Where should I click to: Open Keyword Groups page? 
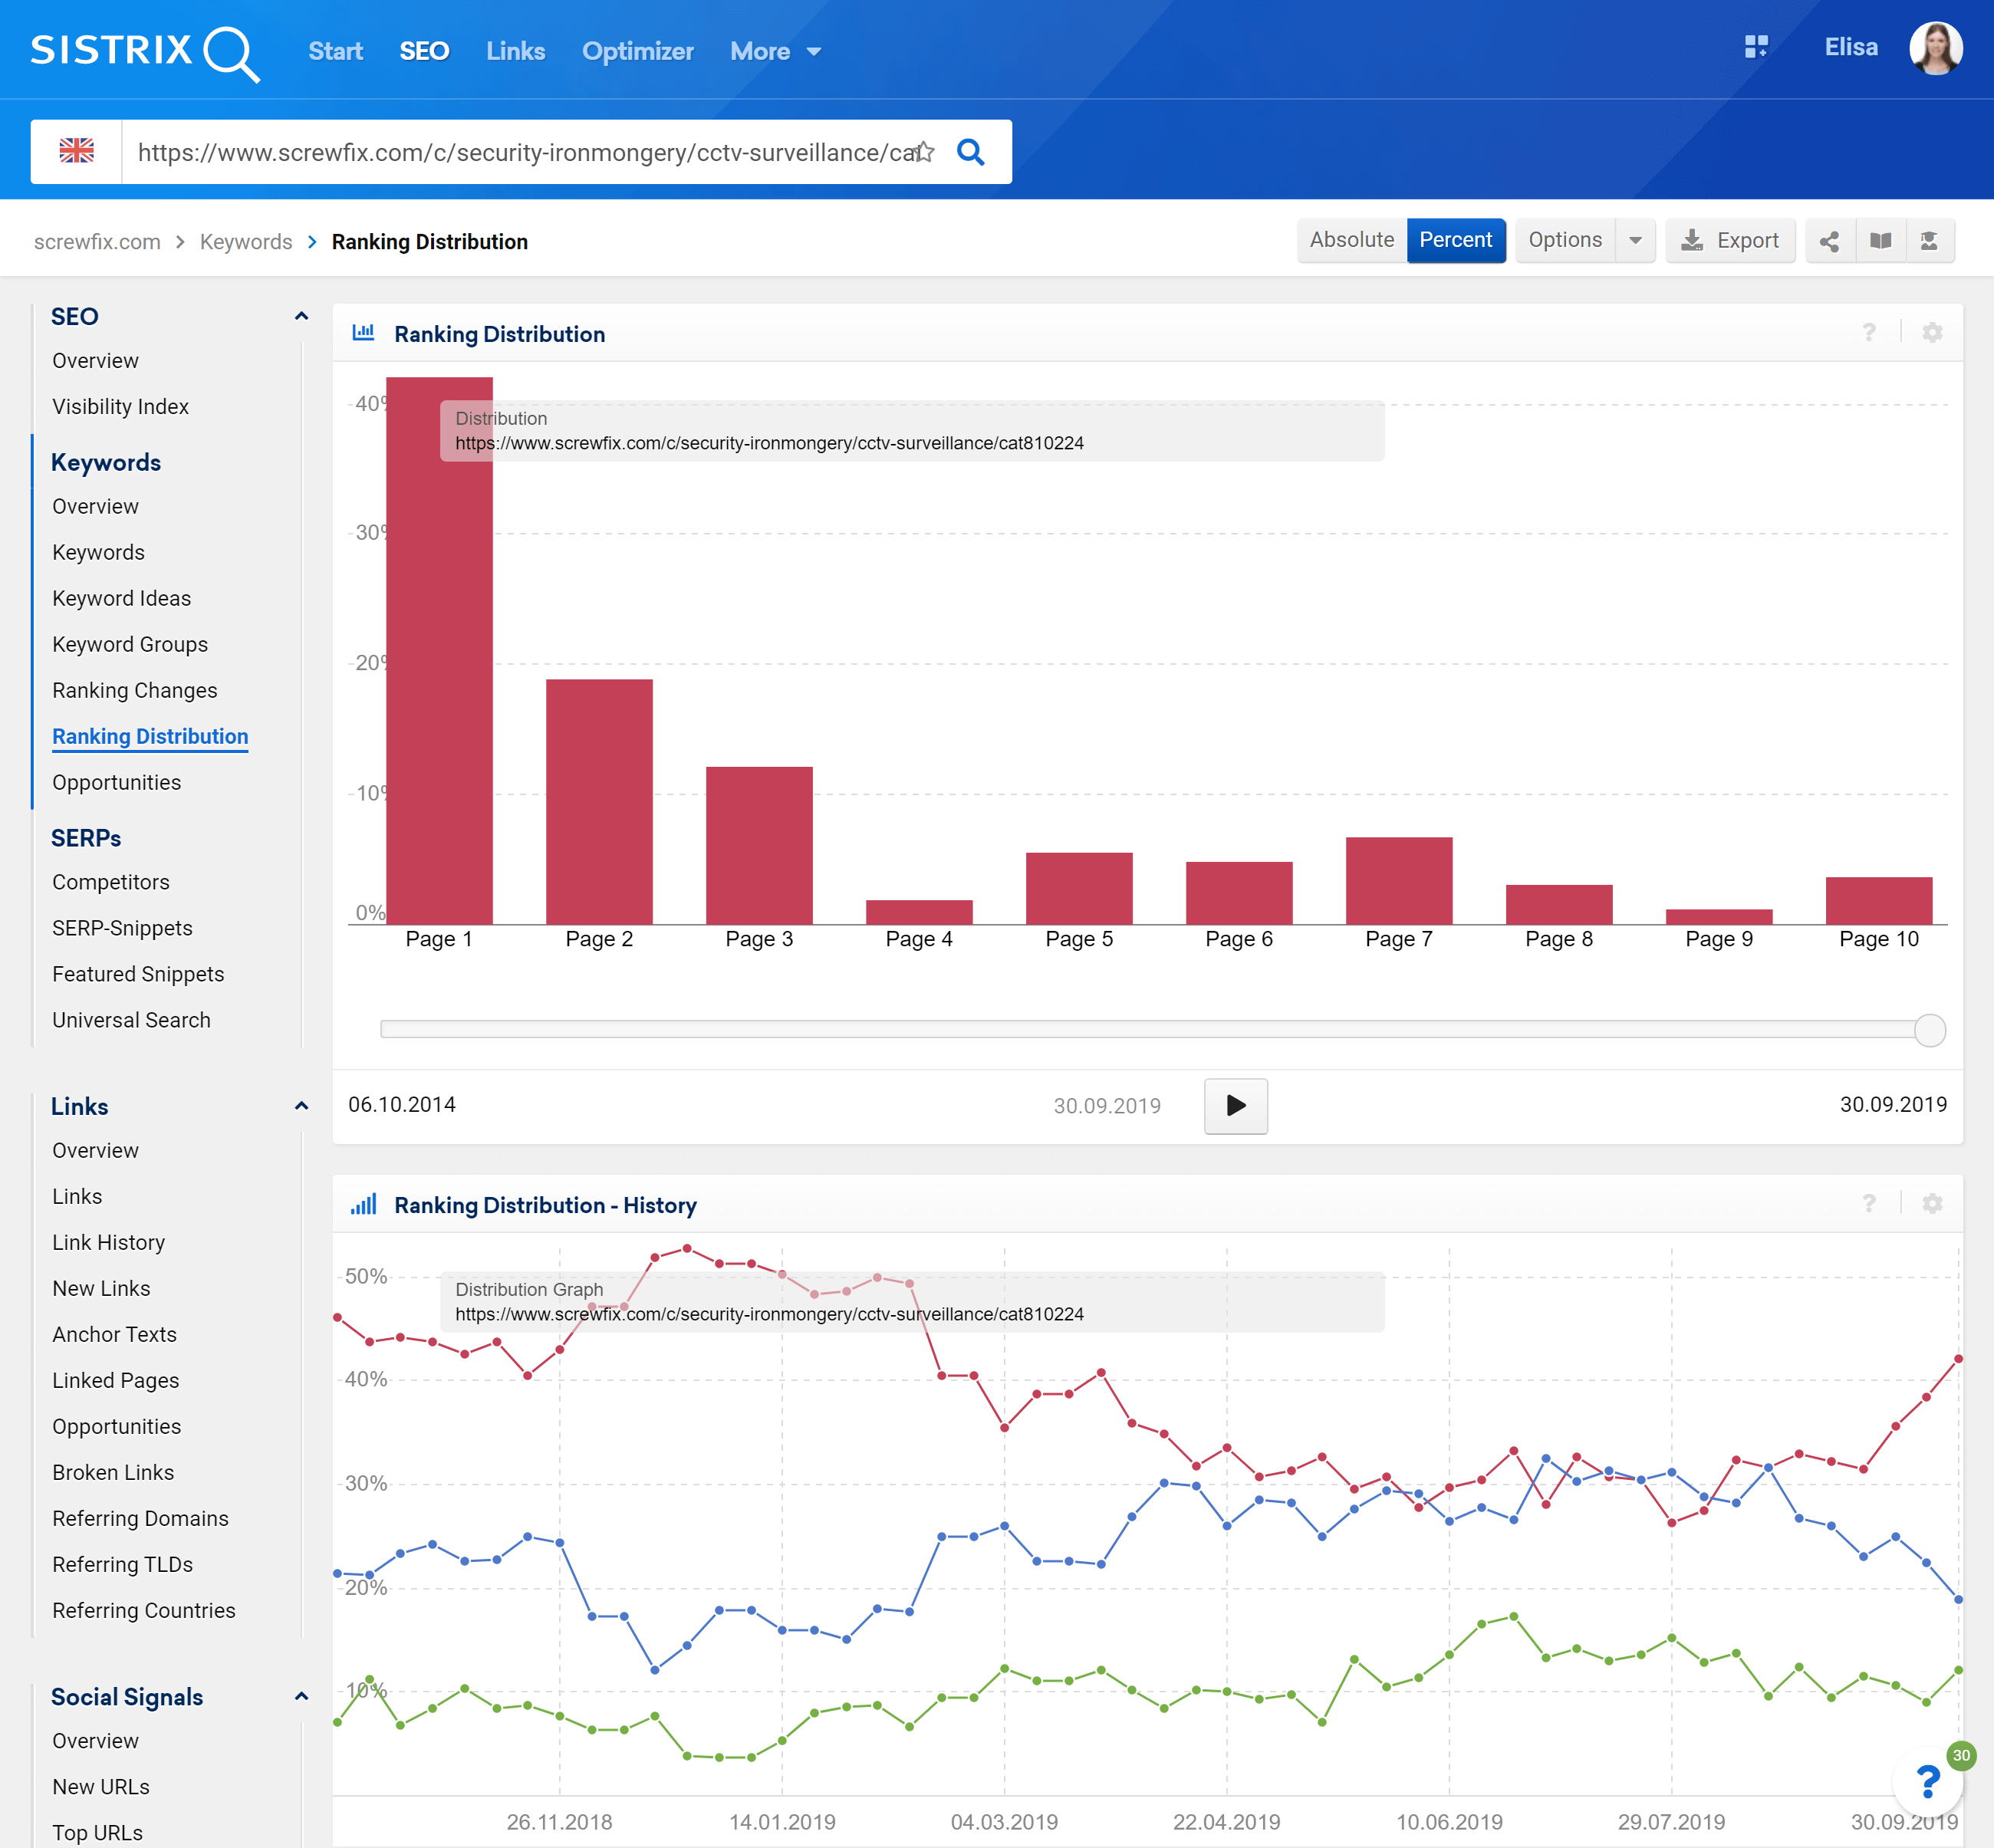[x=130, y=644]
